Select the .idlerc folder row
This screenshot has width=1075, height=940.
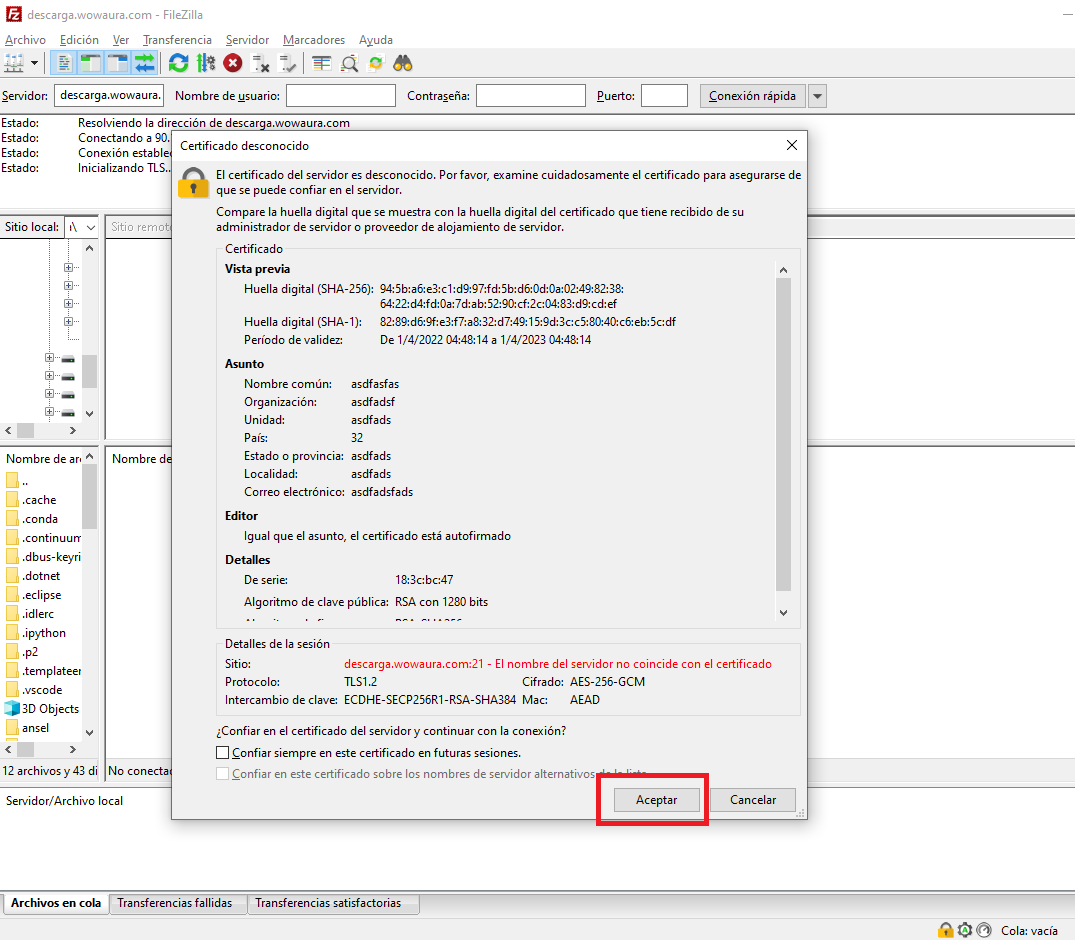point(43,614)
